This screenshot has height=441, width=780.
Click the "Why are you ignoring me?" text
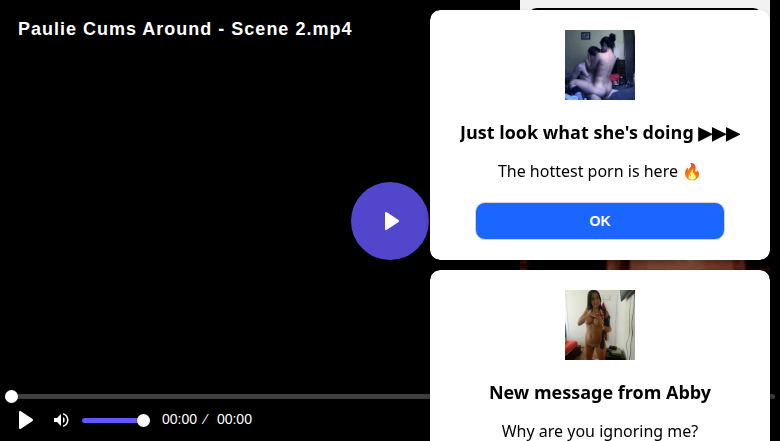coord(600,431)
